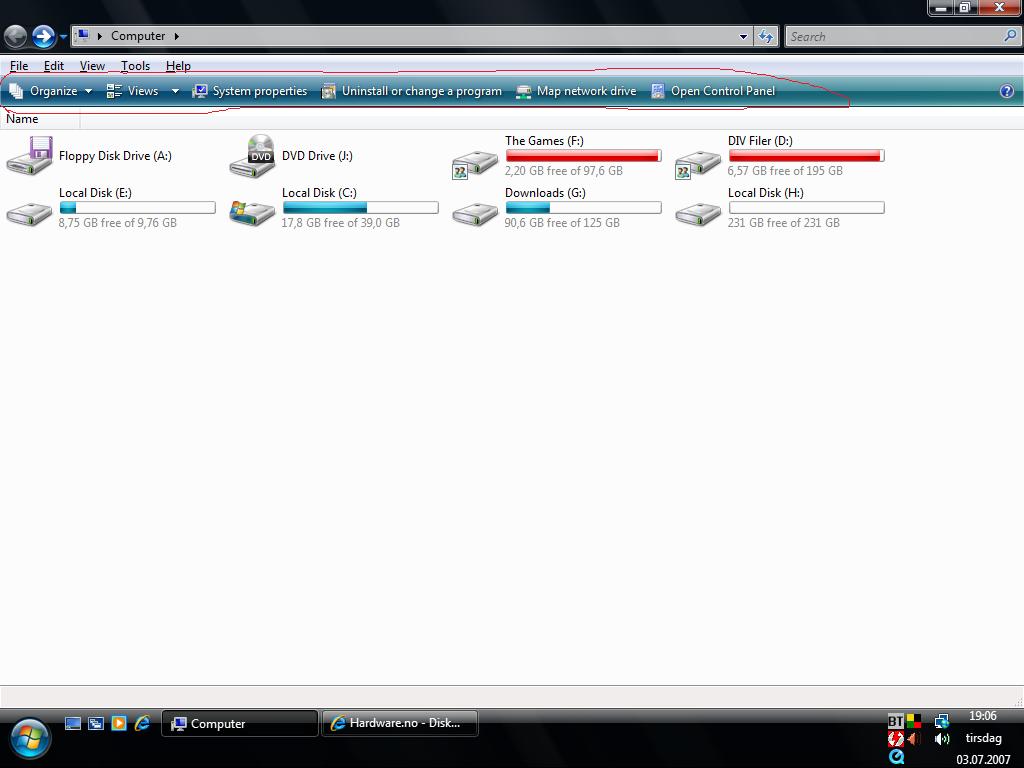Click The Games (F:) shared drive icon
Viewport: 1024px width, 768px height.
click(x=475, y=165)
